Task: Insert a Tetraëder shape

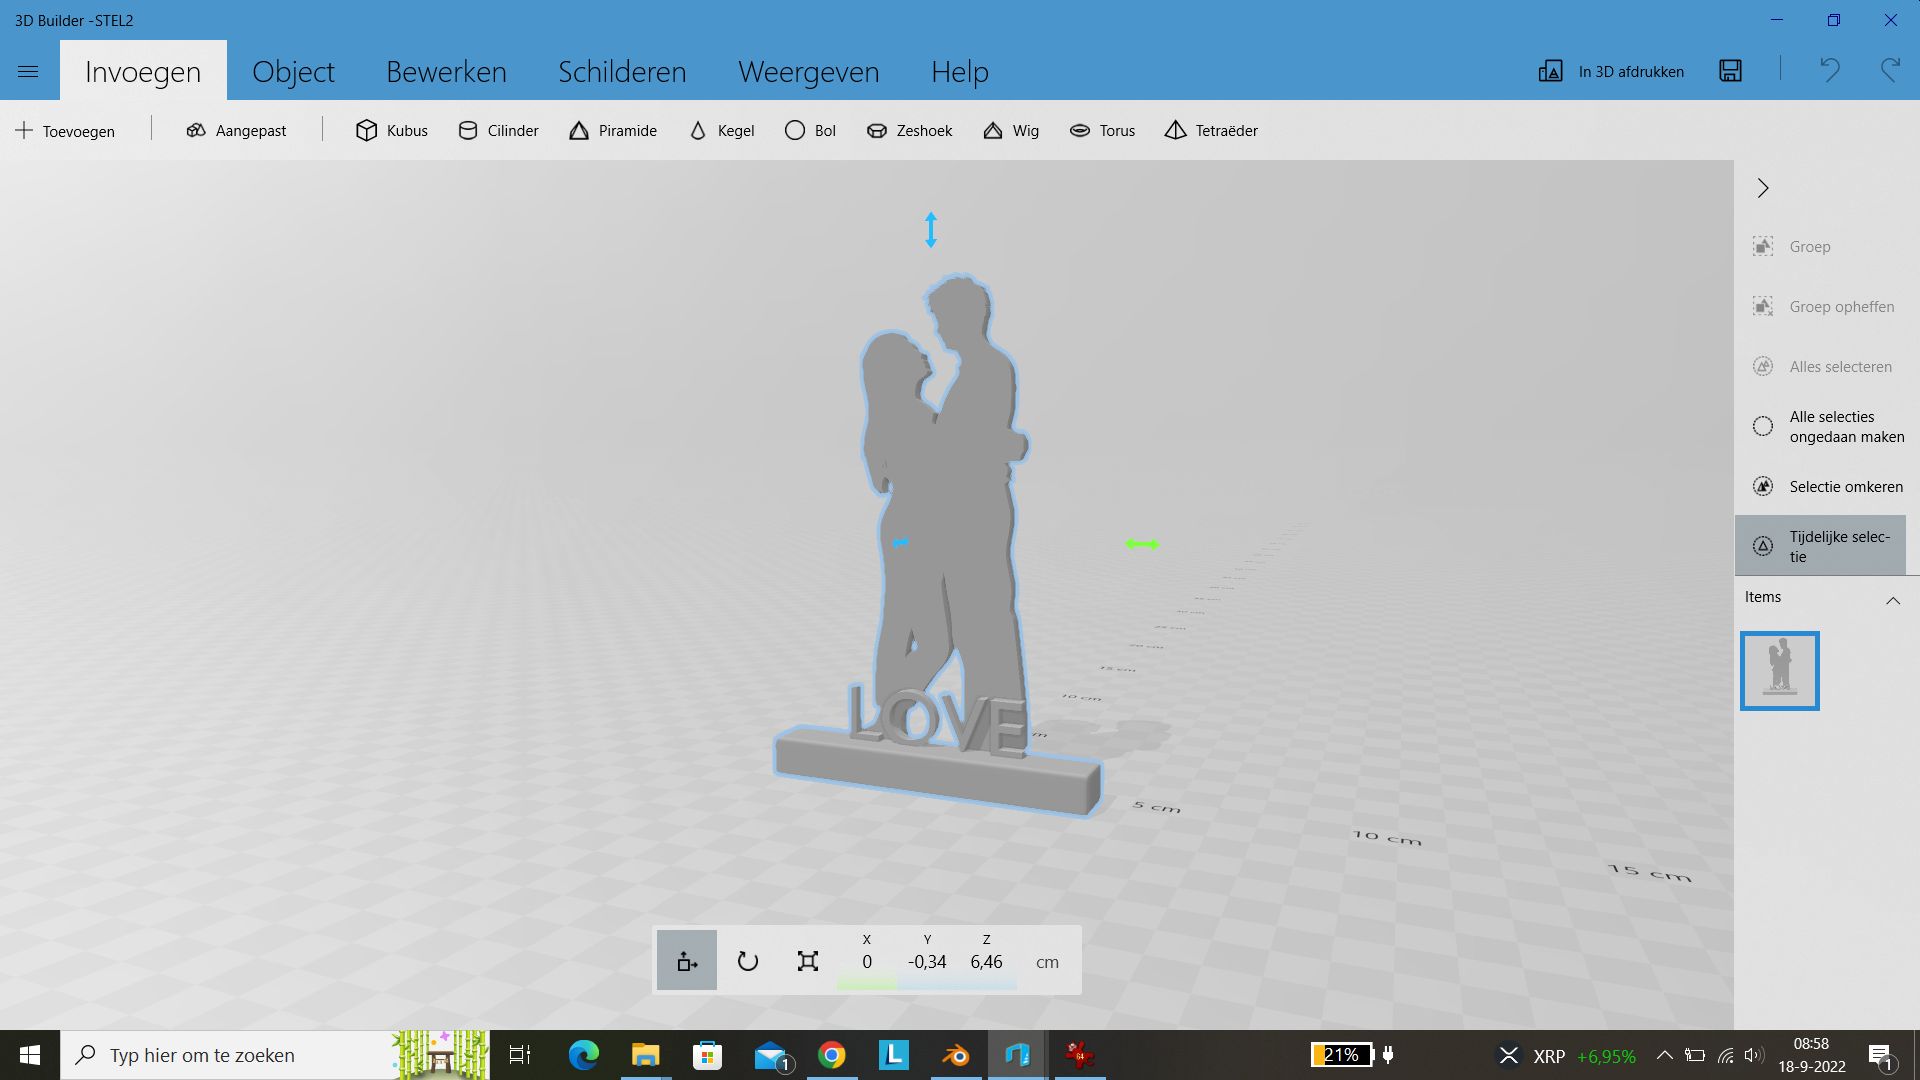Action: 1210,130
